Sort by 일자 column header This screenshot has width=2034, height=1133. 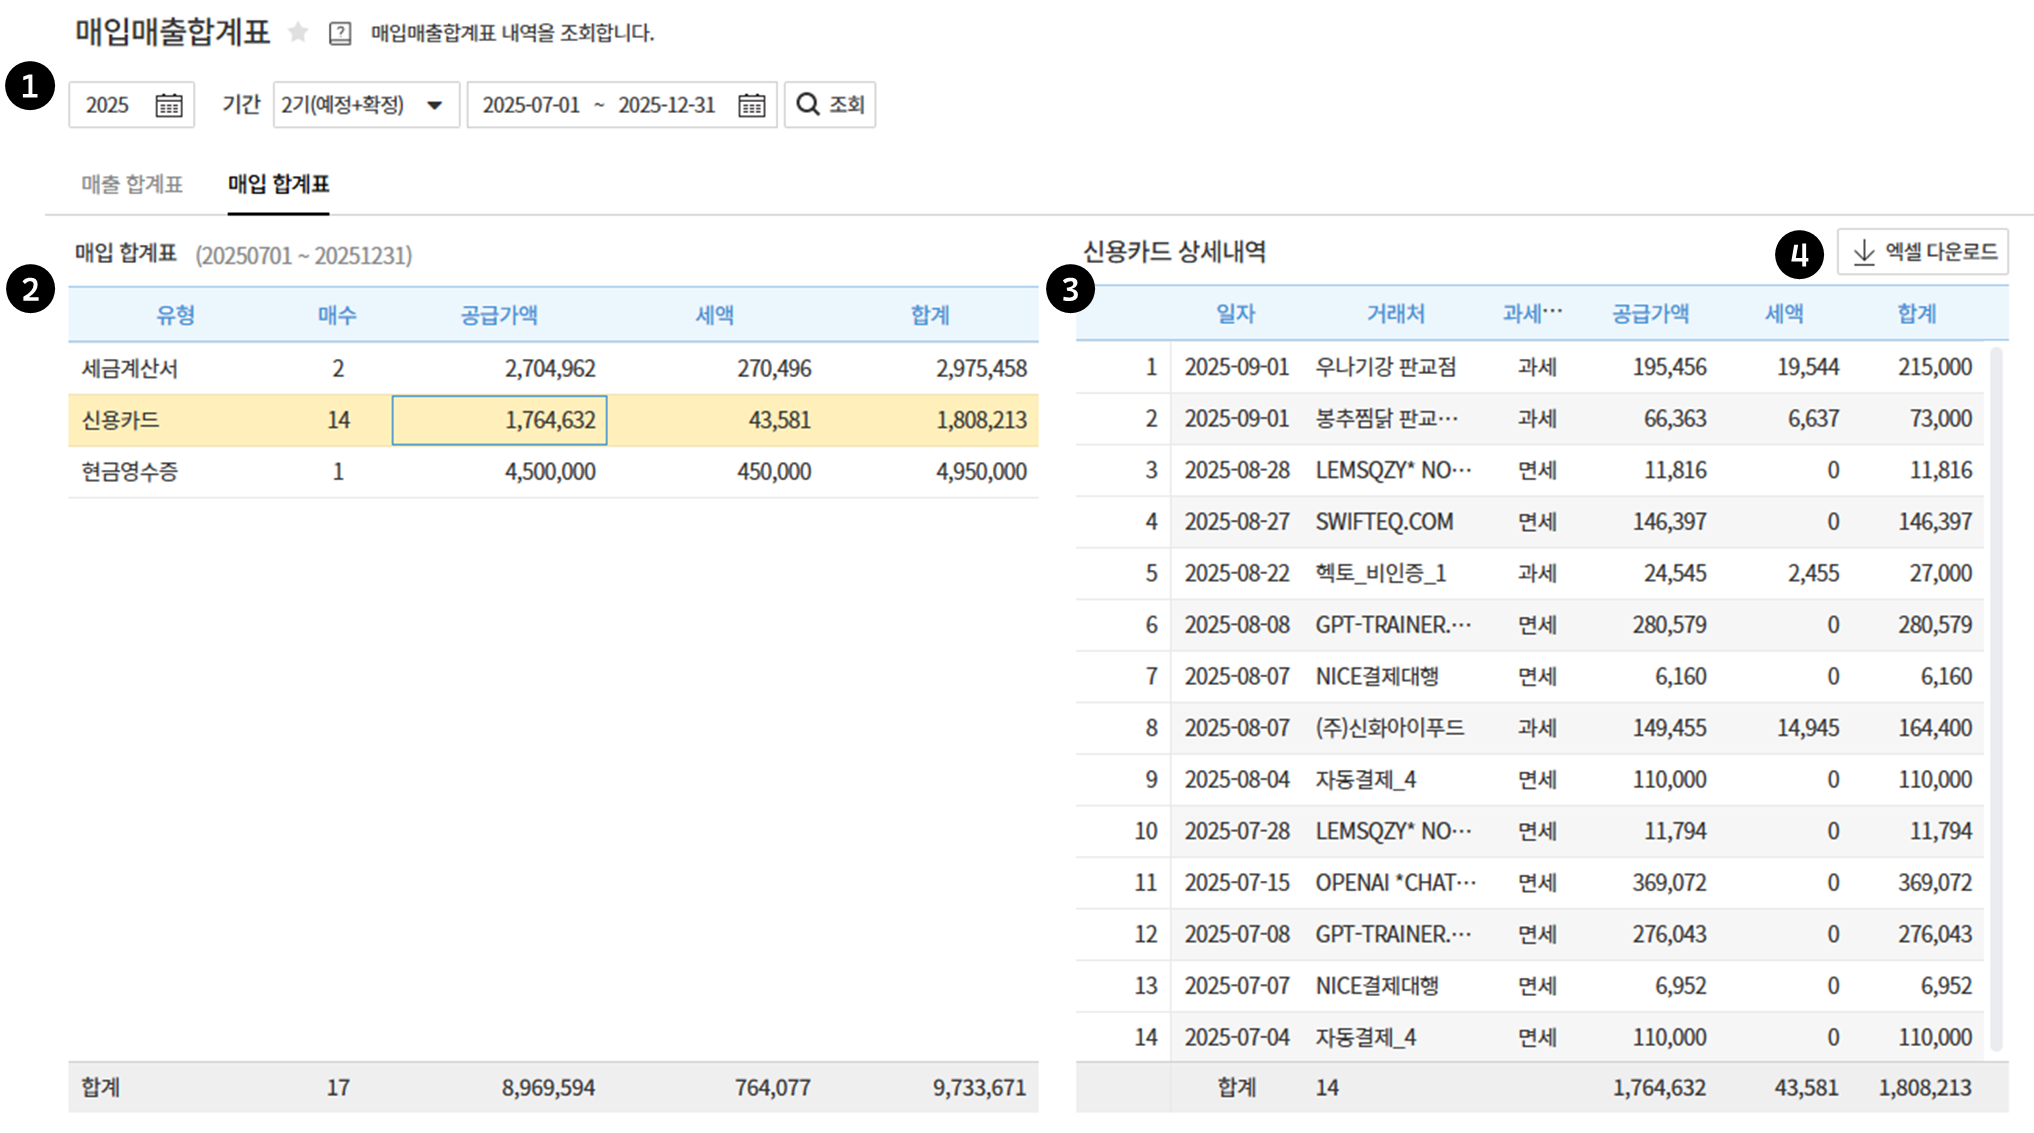[x=1235, y=314]
